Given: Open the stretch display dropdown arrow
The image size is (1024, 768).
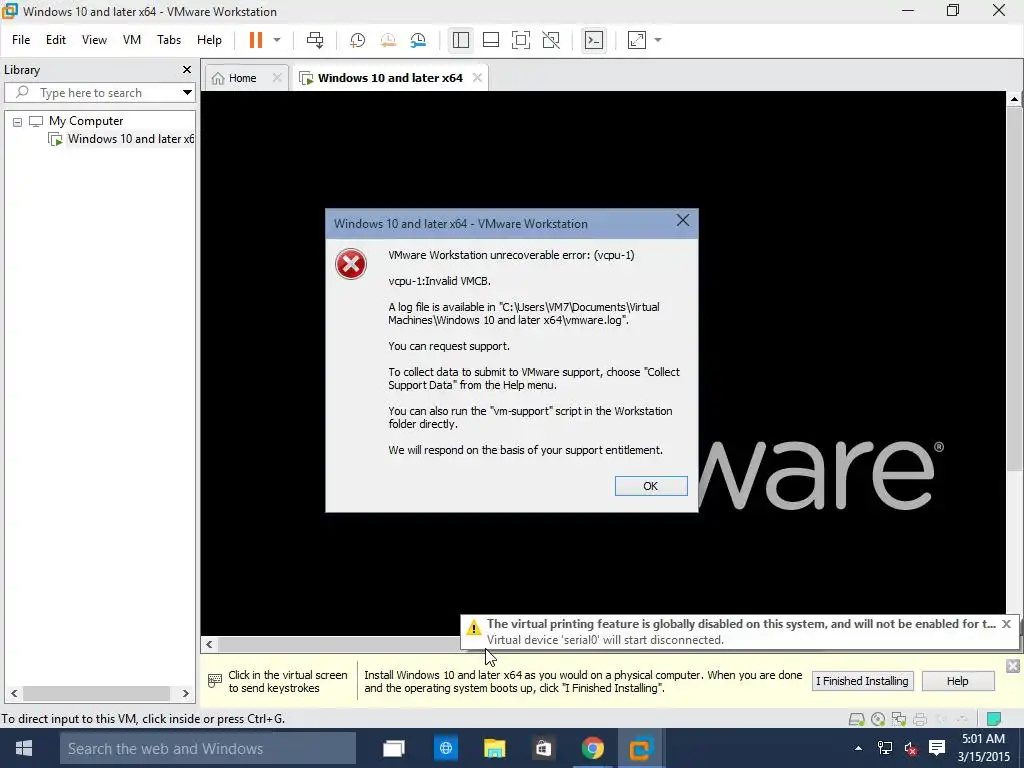Looking at the screenshot, I should click(x=658, y=40).
